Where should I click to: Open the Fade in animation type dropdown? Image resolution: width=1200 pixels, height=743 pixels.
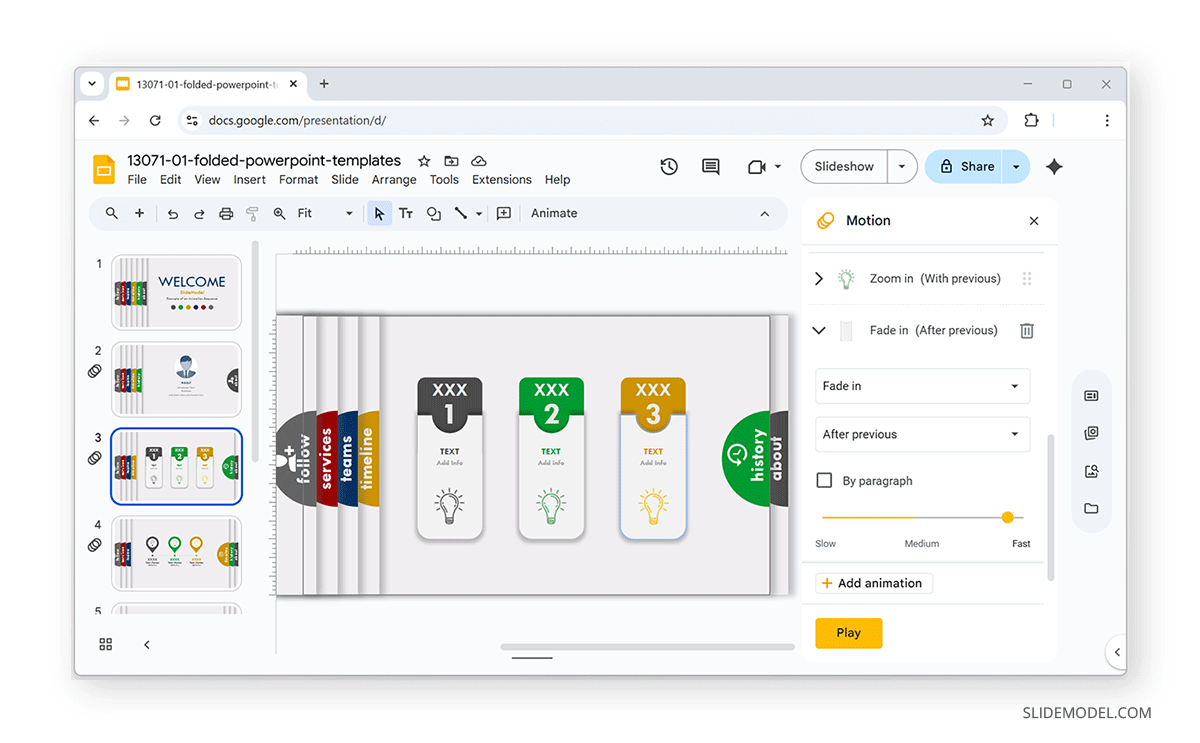coord(921,386)
